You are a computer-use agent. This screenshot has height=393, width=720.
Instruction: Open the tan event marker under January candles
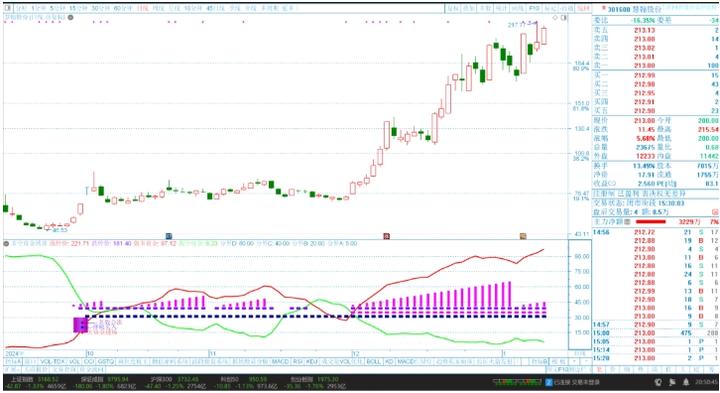(x=523, y=236)
